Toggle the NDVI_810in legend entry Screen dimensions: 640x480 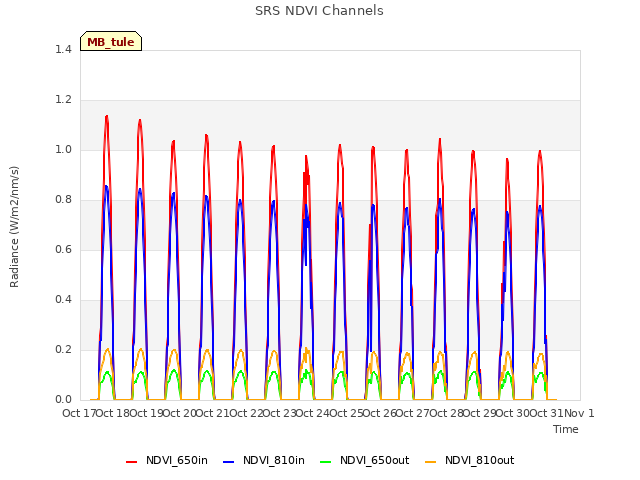264,460
